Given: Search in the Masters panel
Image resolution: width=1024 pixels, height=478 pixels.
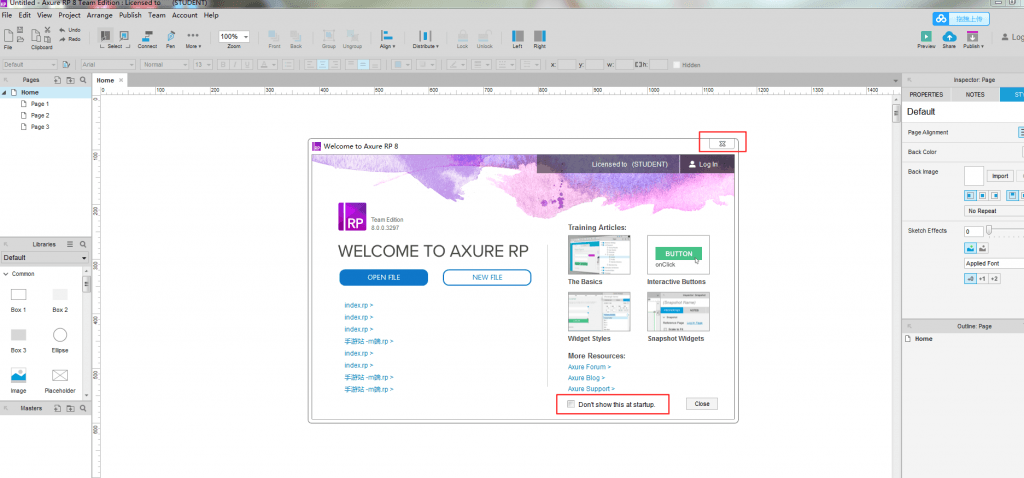Looking at the screenshot, I should 83,408.
